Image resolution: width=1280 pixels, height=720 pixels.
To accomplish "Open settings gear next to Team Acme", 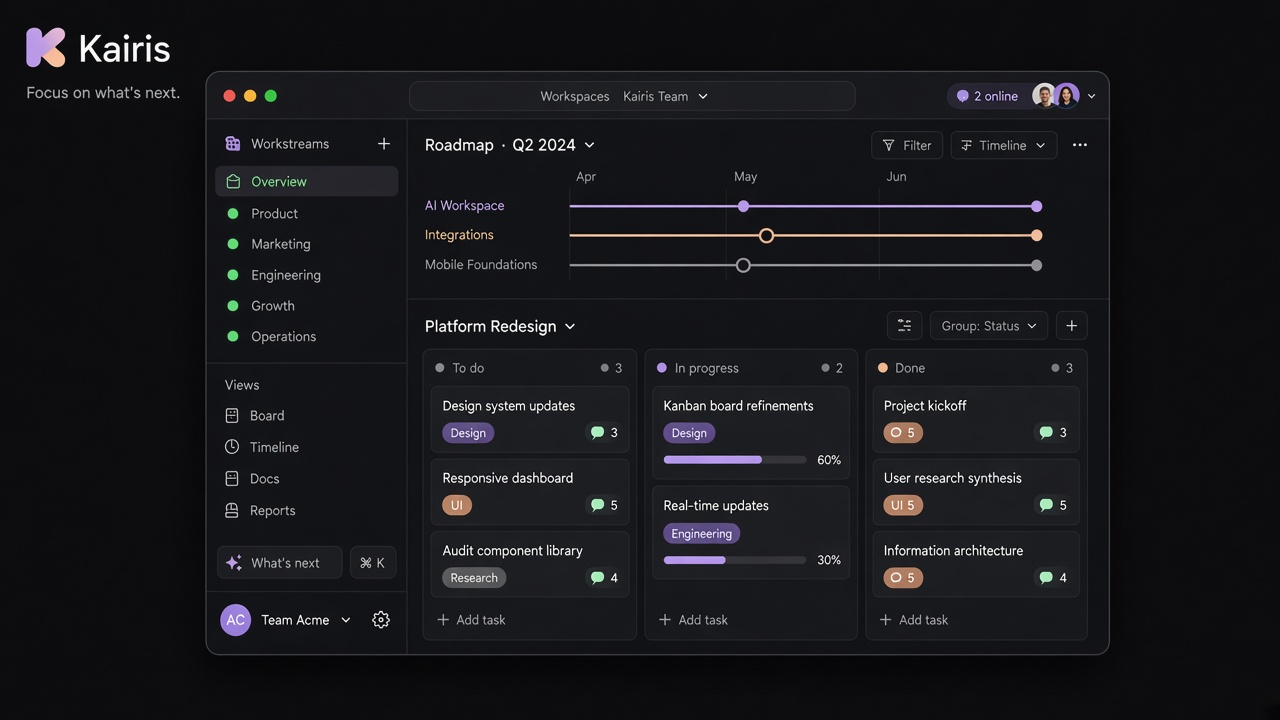I will [x=381, y=620].
